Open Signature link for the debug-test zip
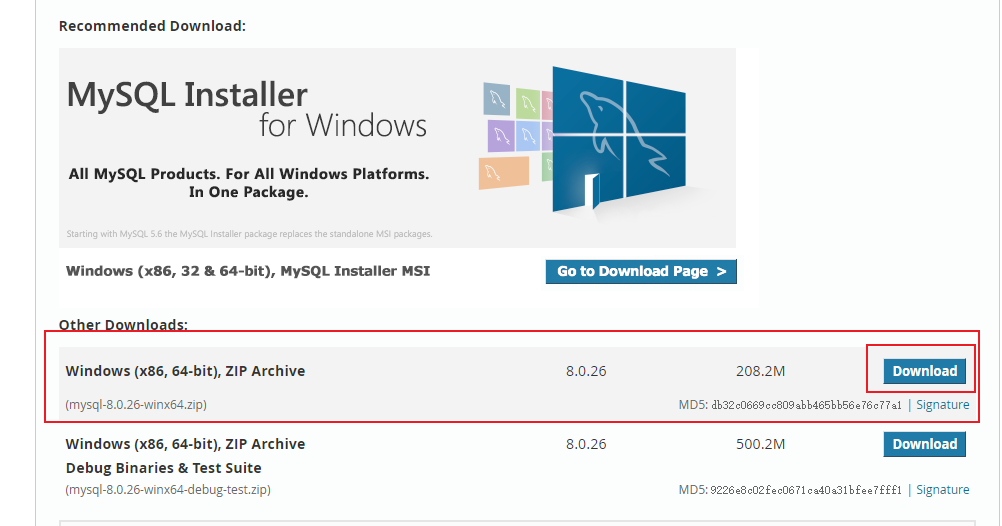This screenshot has height=526, width=1002. [x=943, y=490]
